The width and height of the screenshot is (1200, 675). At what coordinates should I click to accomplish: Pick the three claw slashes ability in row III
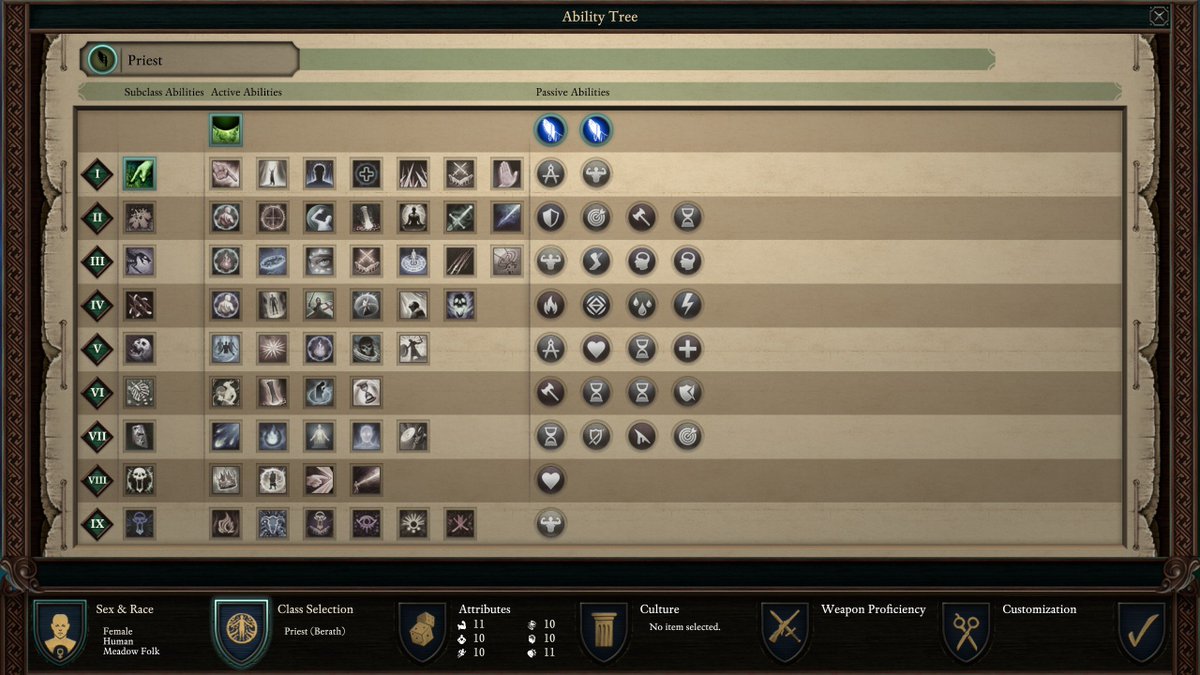460,261
